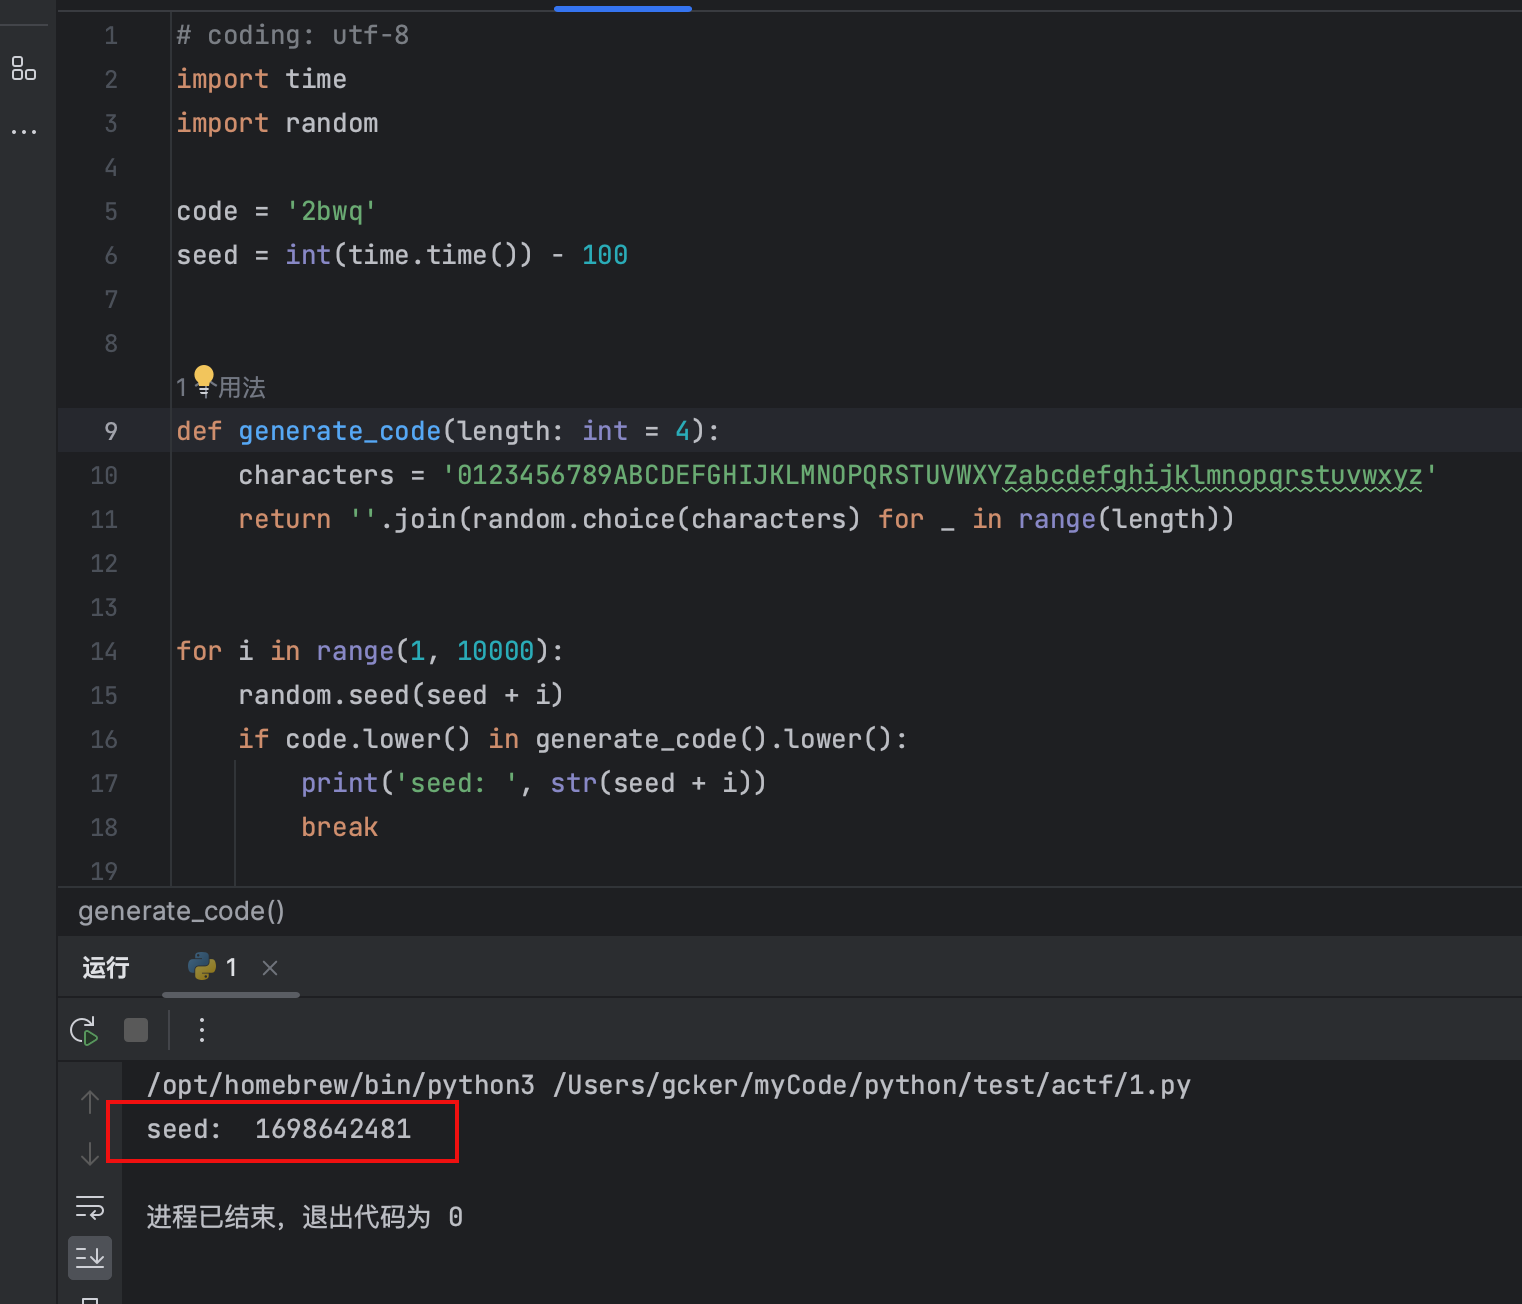The image size is (1522, 1304).
Task: Click the Stop process square button
Action: [136, 1030]
